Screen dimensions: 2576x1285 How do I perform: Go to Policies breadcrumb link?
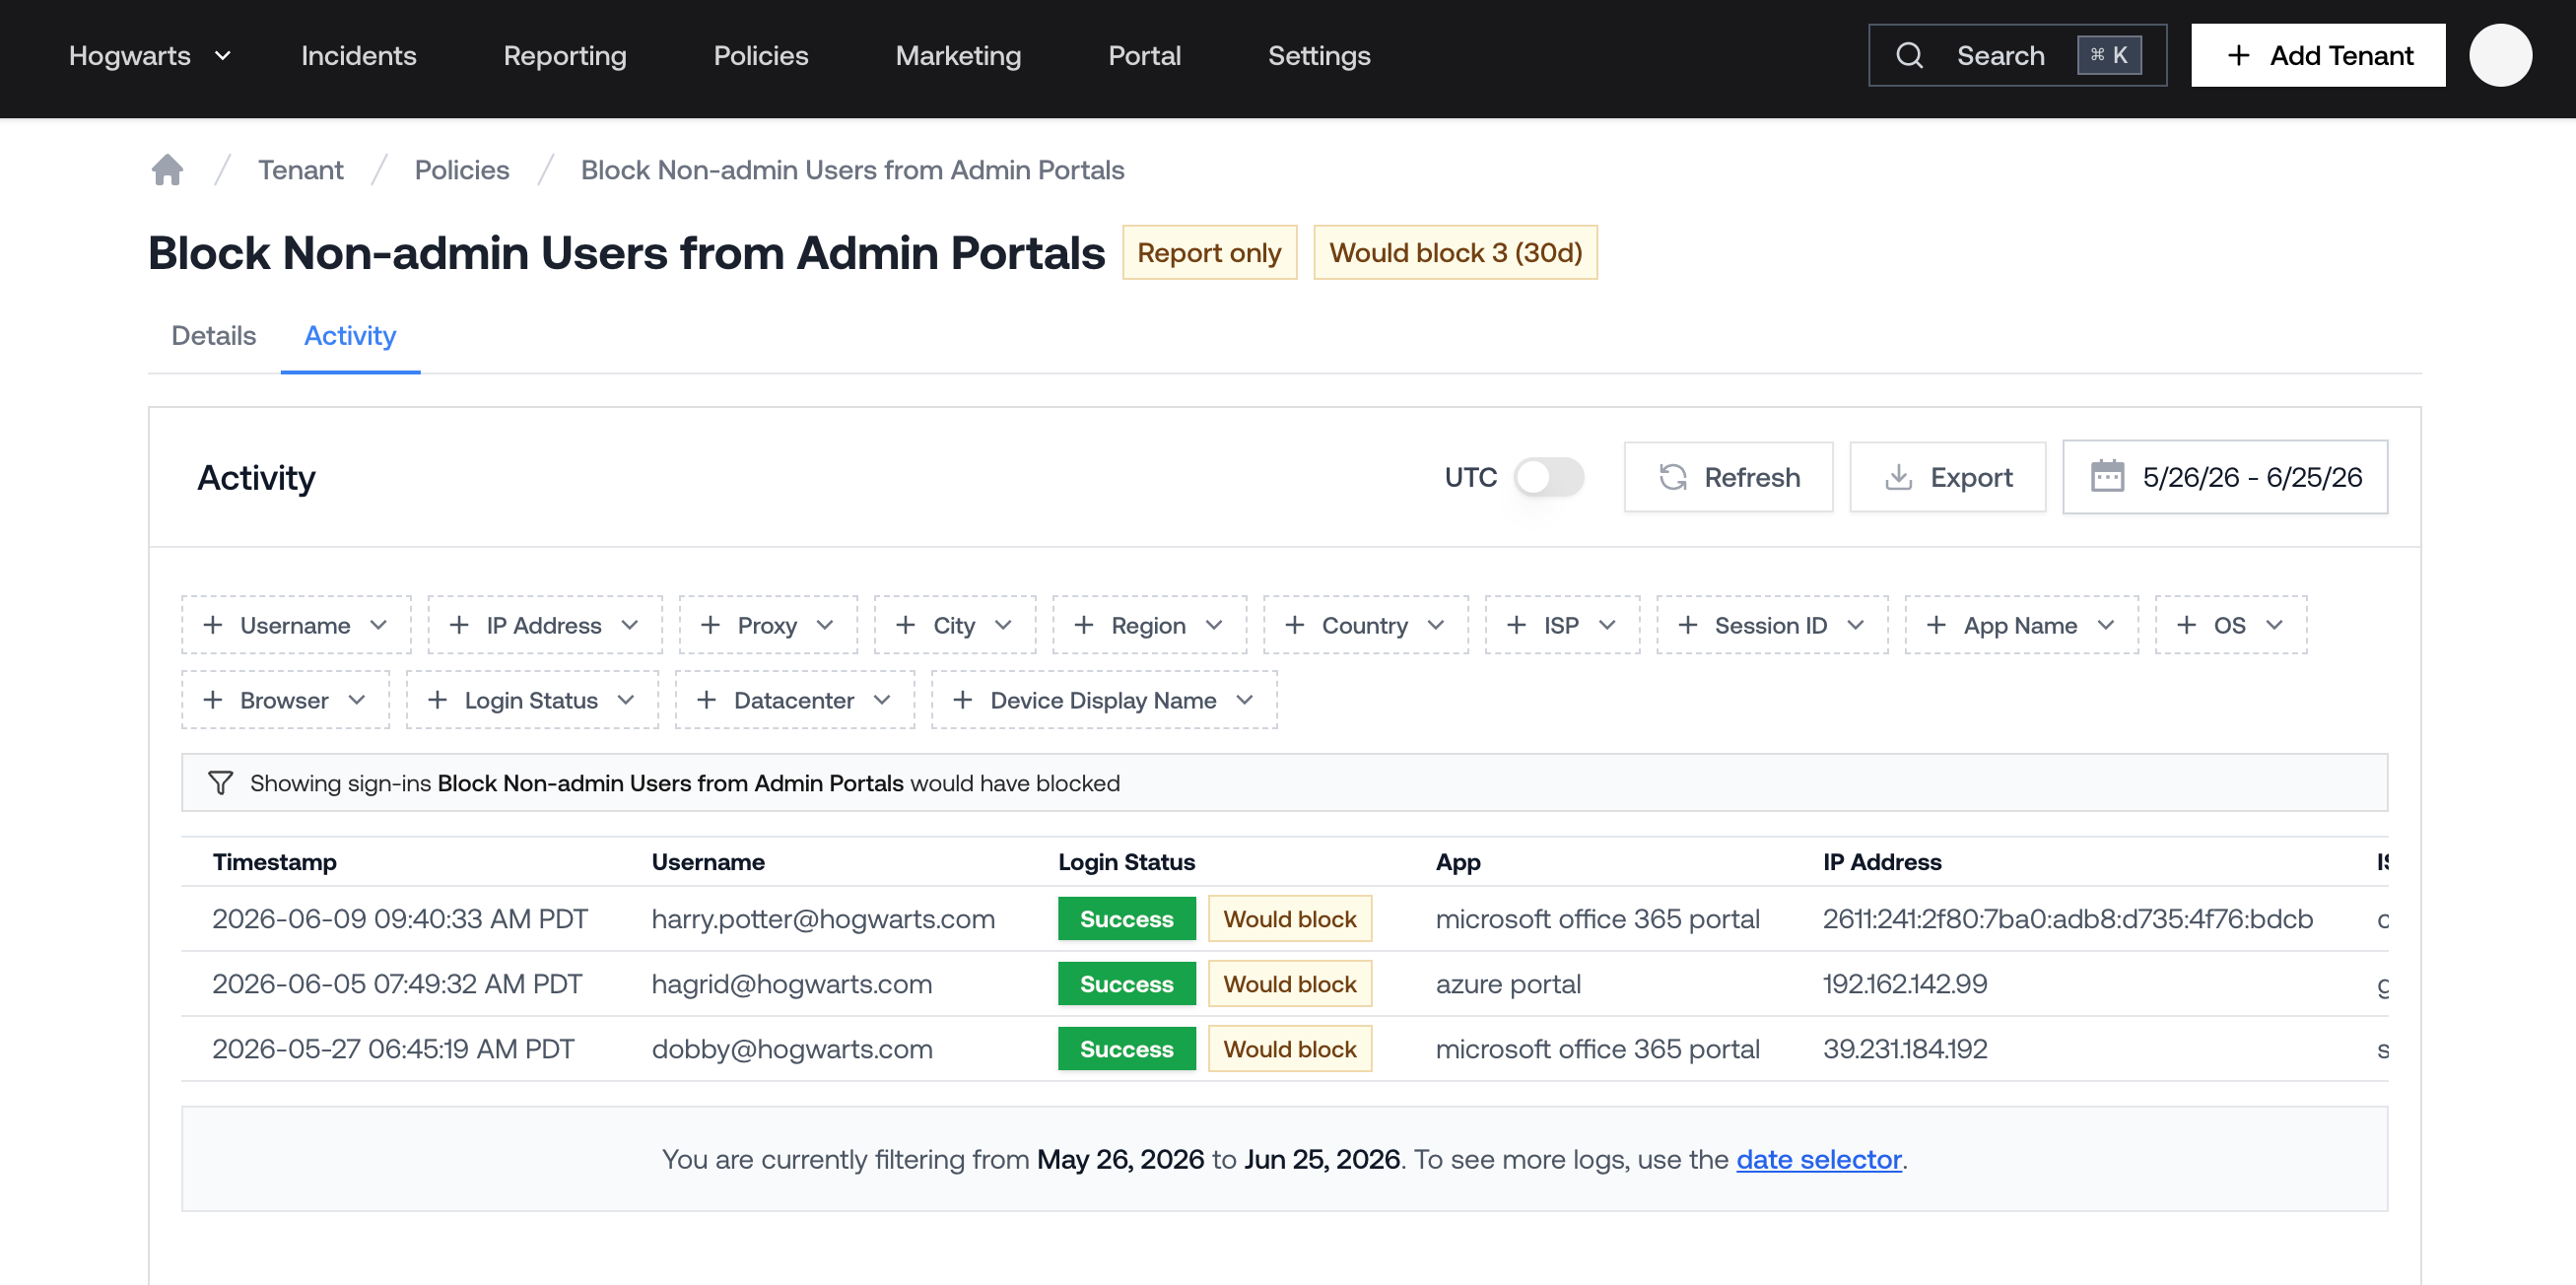point(462,170)
